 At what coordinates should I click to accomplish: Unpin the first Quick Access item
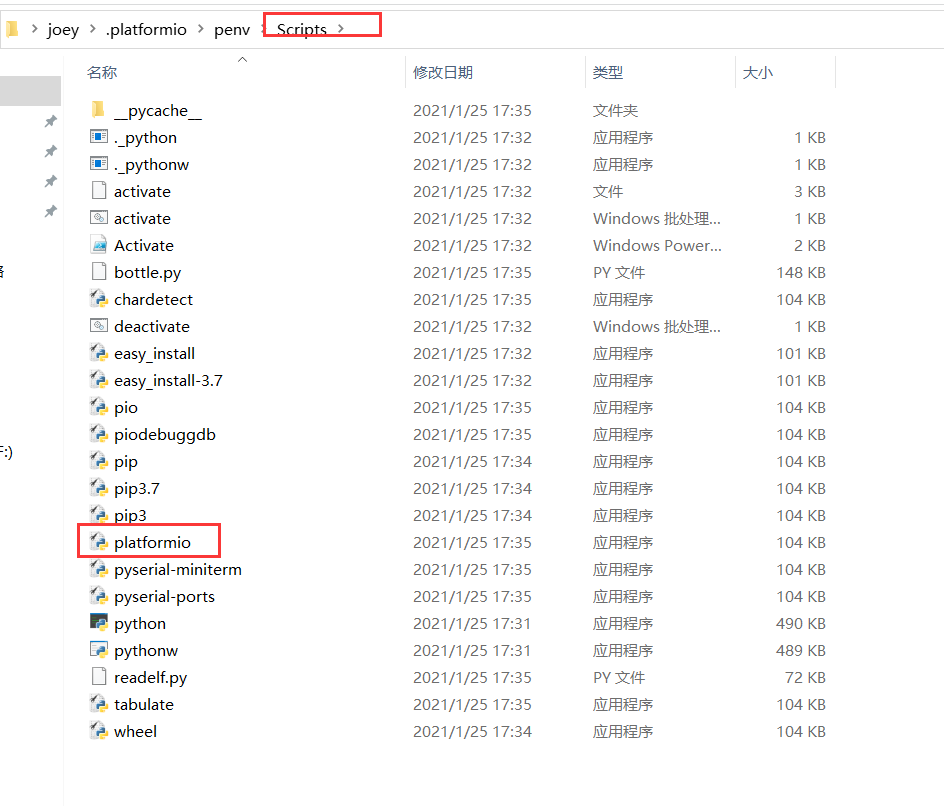pos(48,121)
